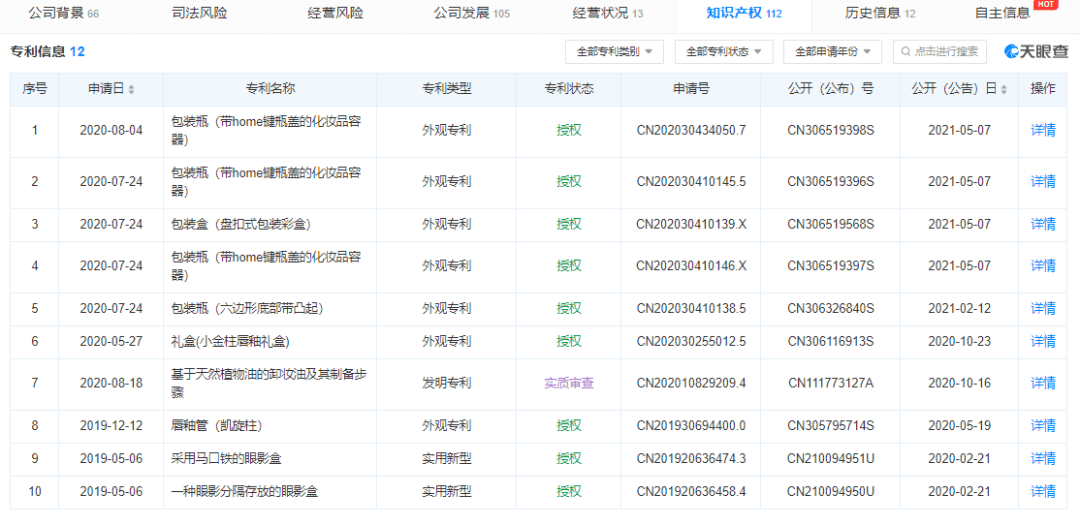Screen dimensions: 1080x525
Task: Open the 全部专利类别 dropdown
Action: 614,51
